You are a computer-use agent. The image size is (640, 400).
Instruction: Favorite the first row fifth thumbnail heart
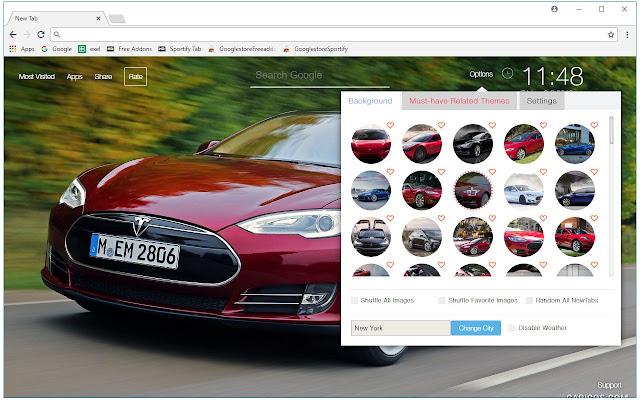tap(594, 125)
